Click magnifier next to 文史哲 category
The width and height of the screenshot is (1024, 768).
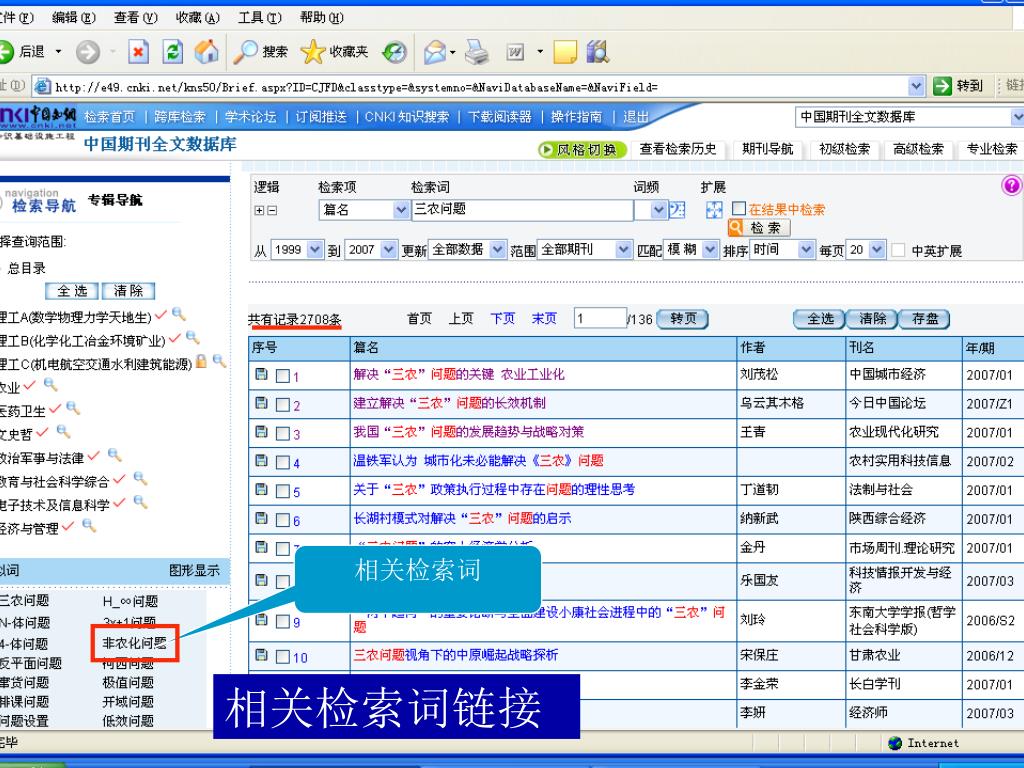click(63, 431)
